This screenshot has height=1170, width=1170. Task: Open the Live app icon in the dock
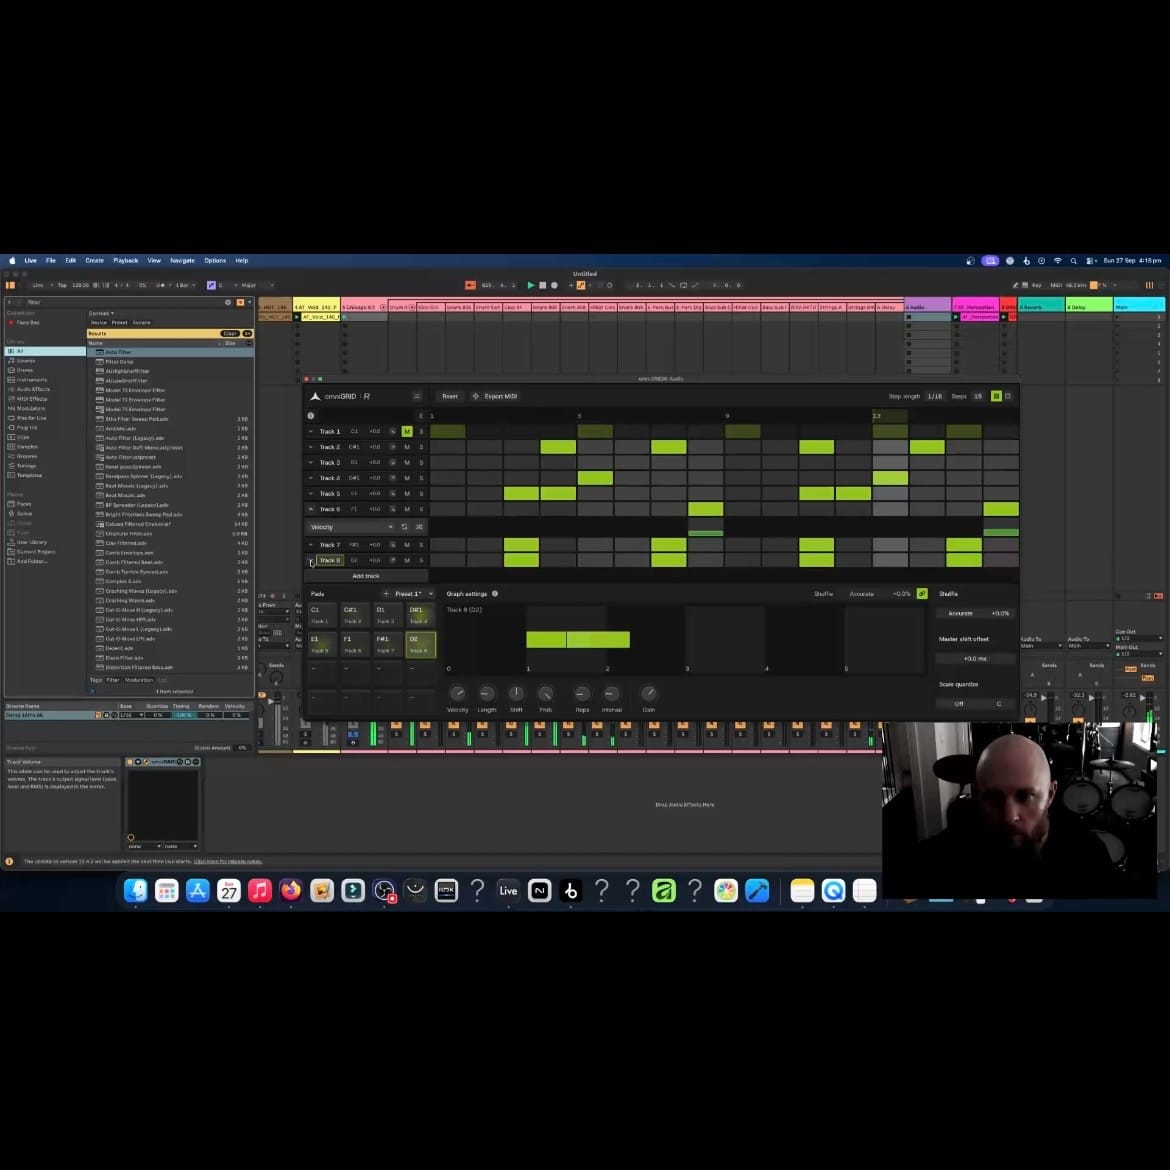click(508, 890)
